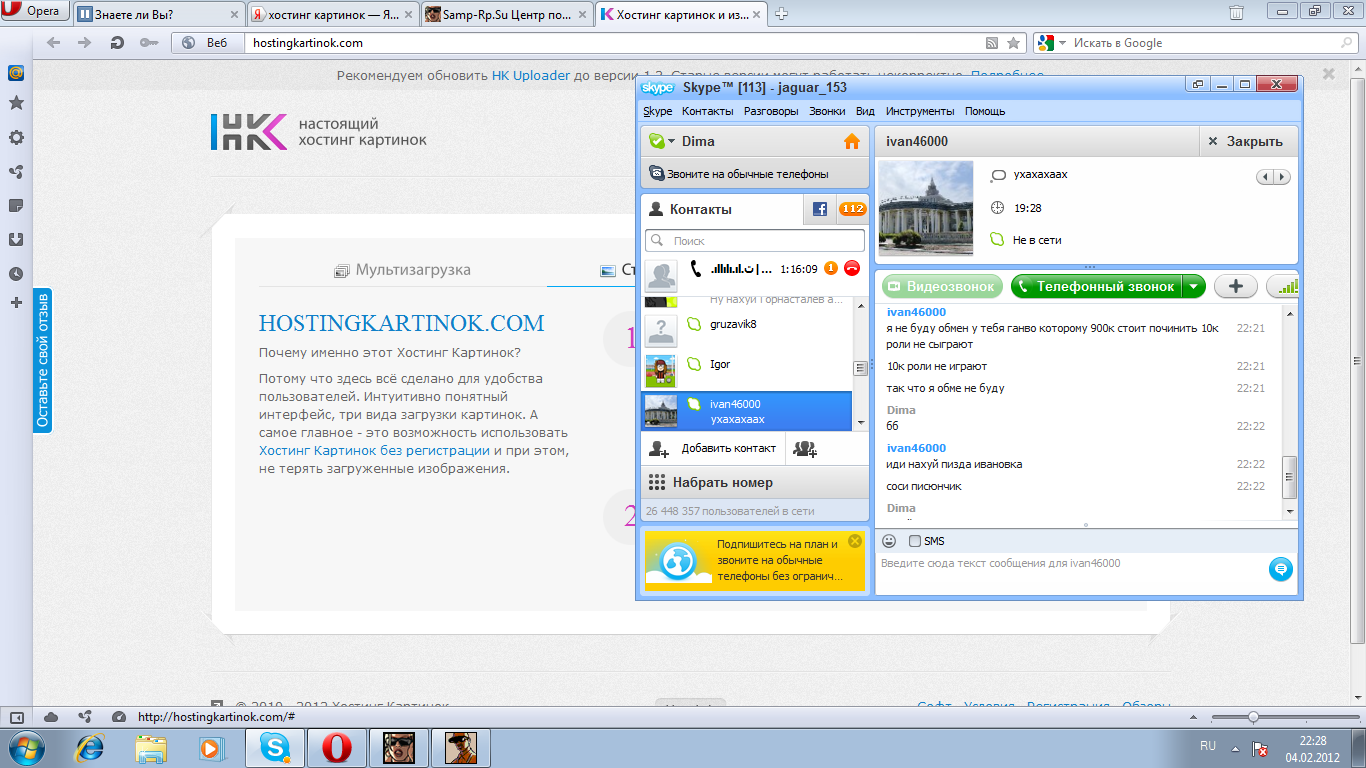
Task: Open HK Uploader link on website
Action: click(531, 75)
